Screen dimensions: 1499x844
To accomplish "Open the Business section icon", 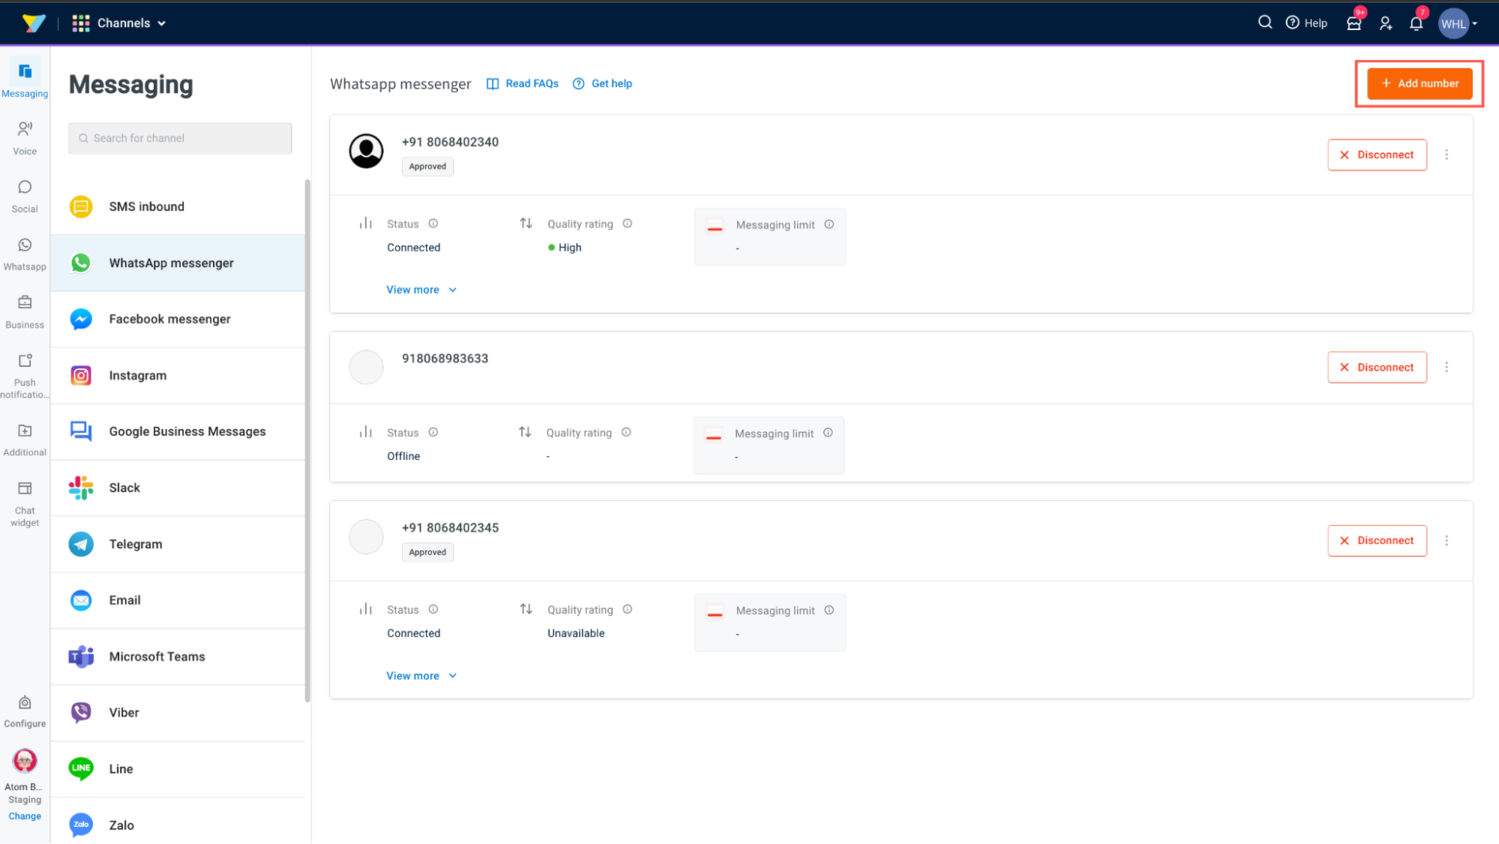I will pos(25,302).
